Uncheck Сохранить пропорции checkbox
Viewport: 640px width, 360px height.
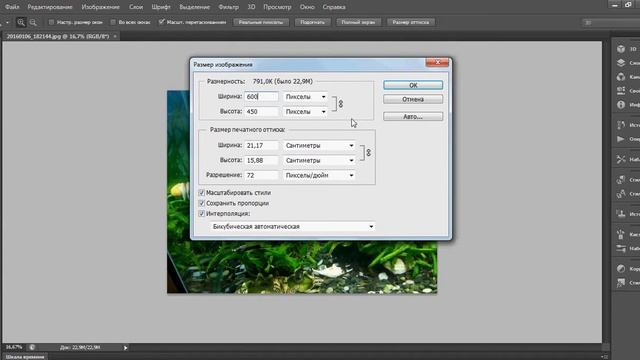(x=201, y=203)
